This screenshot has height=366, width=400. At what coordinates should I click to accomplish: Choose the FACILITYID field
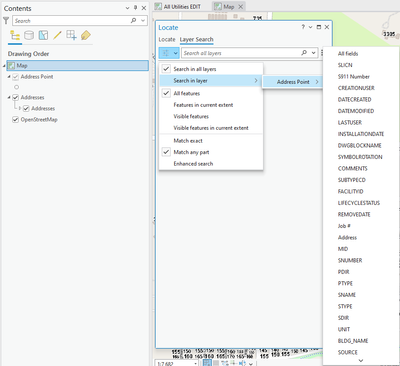pos(350,191)
